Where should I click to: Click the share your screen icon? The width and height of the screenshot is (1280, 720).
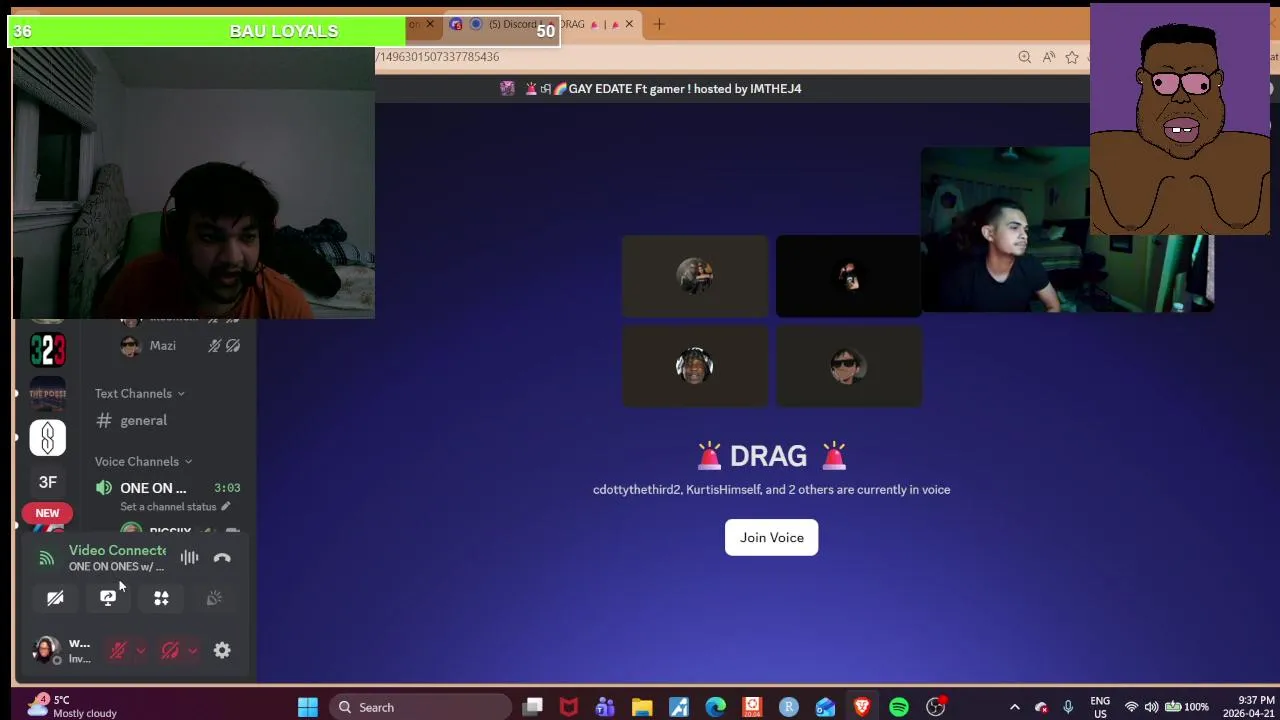(108, 598)
